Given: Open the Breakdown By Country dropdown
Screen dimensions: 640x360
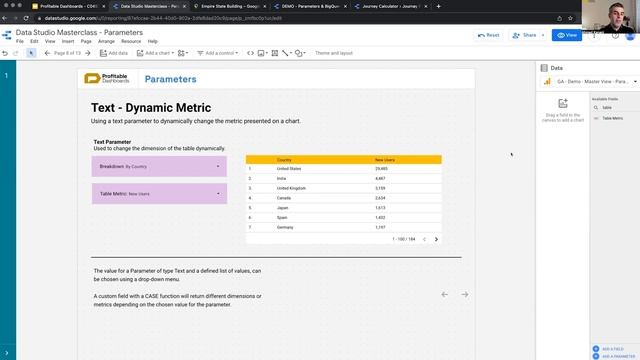Looking at the screenshot, I should pyautogui.click(x=159, y=167).
